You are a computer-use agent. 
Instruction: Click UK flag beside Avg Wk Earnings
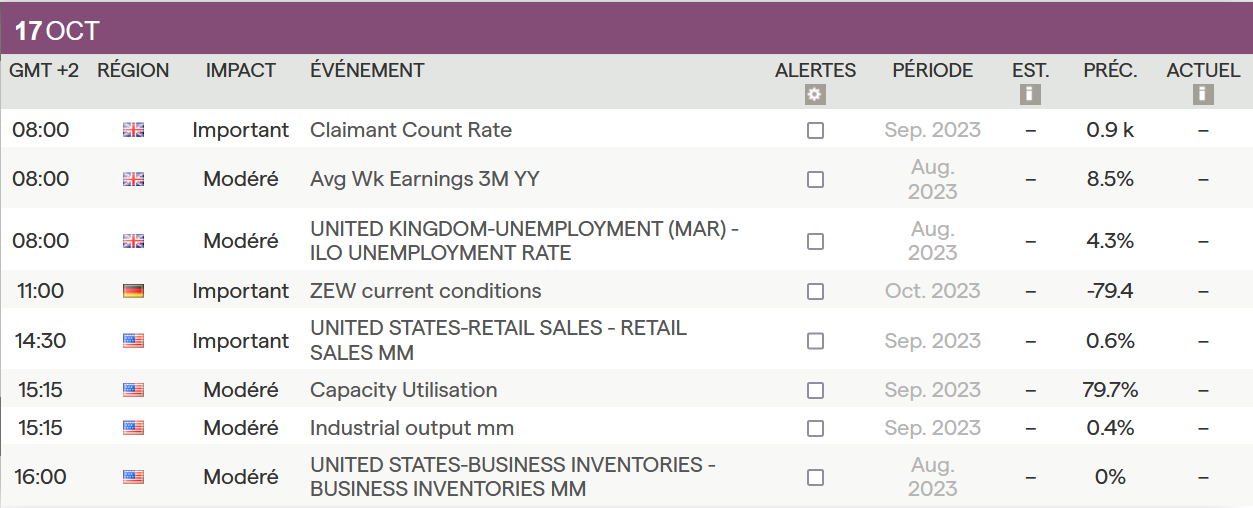coord(133,179)
